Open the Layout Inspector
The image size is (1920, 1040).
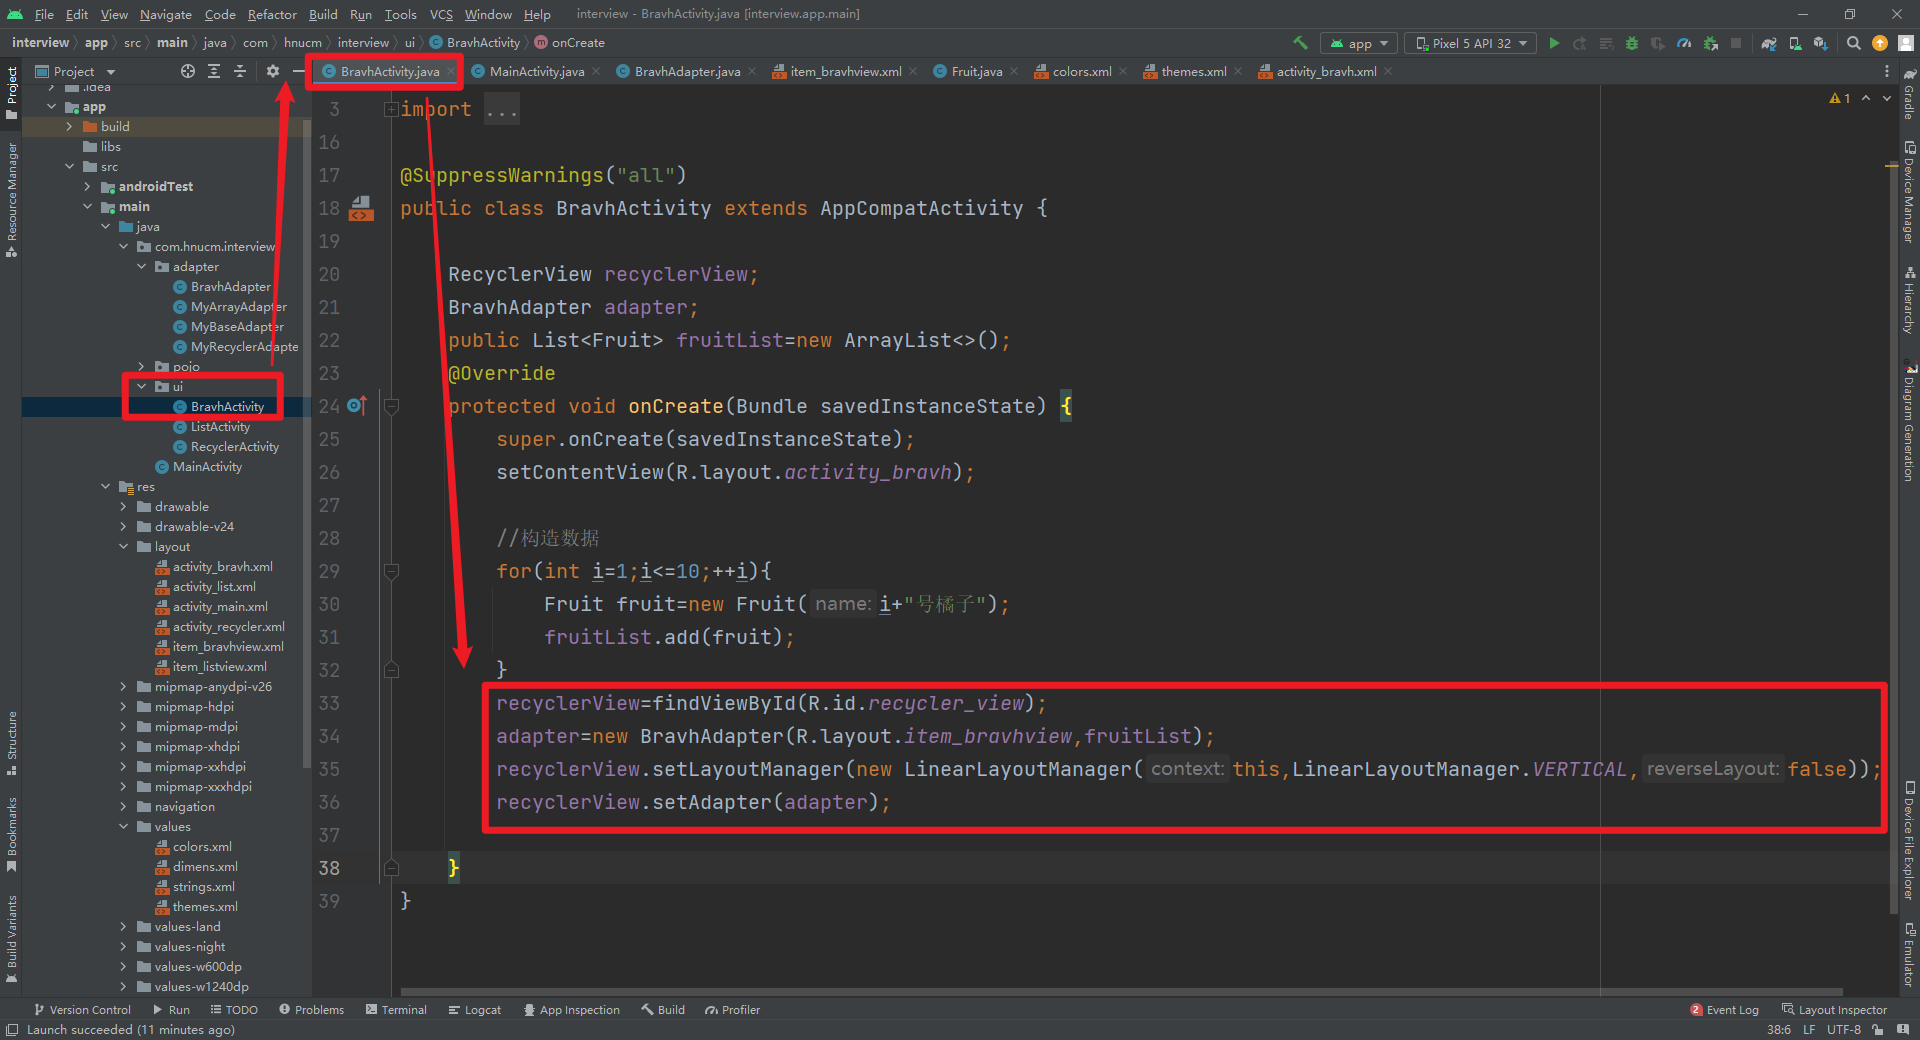click(x=1834, y=1010)
